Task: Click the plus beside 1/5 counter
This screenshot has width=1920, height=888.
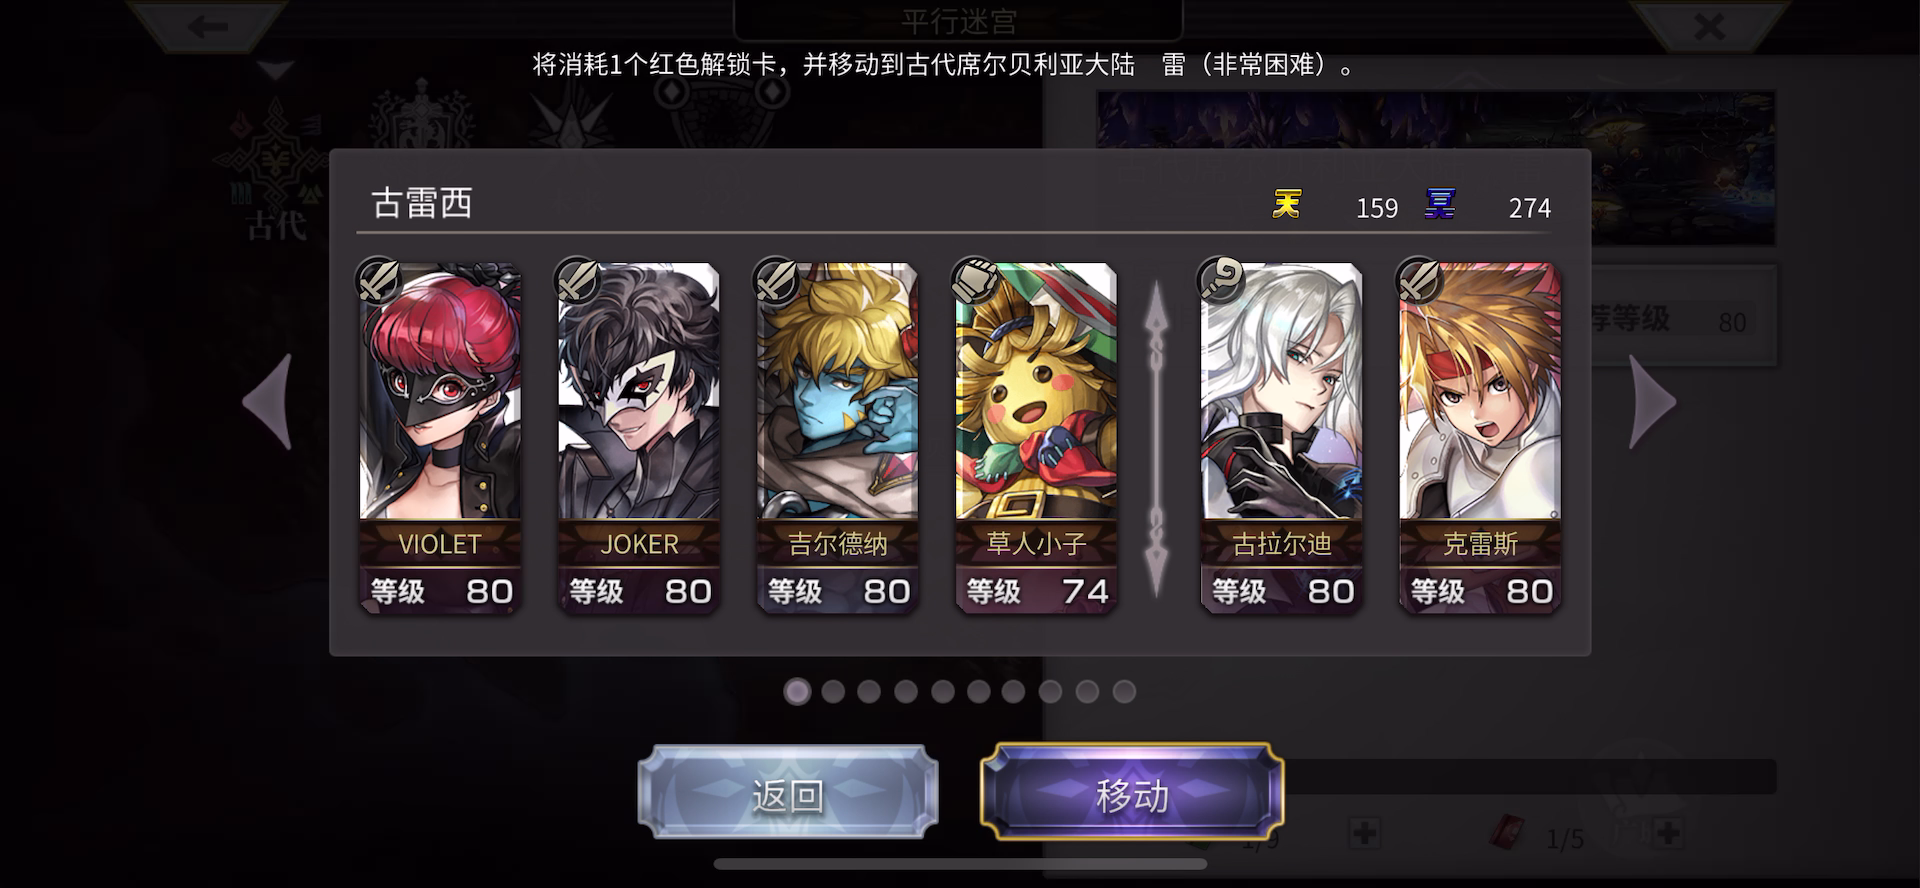Action: coord(1665,832)
